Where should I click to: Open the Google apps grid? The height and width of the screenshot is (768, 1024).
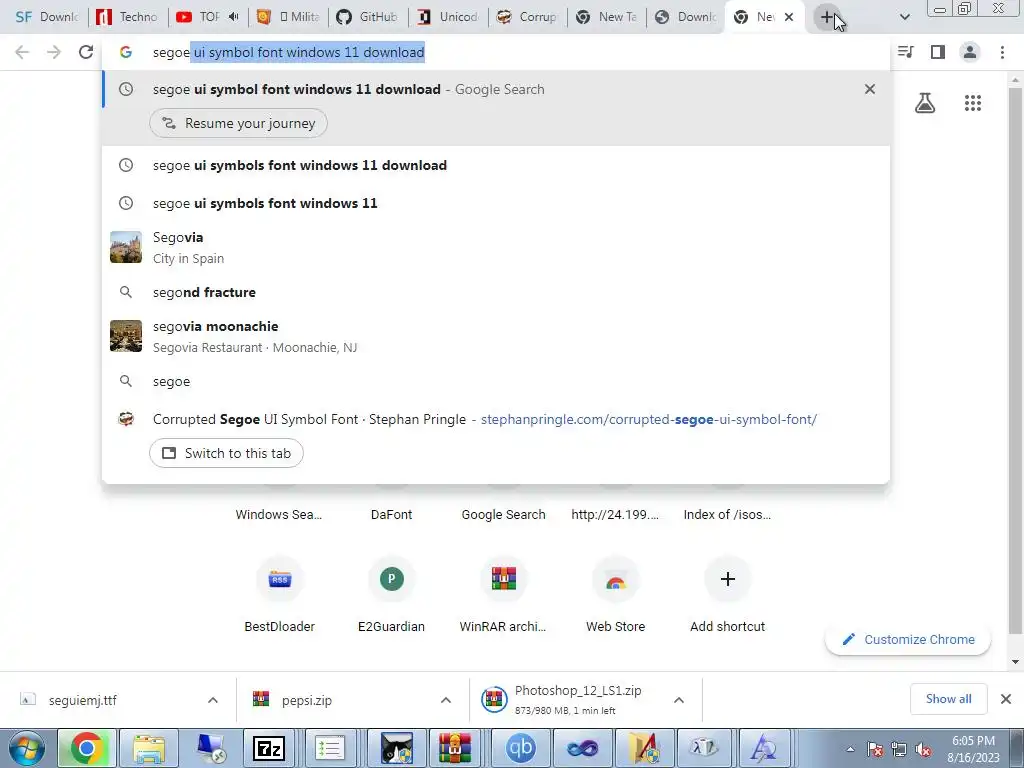pyautogui.click(x=972, y=103)
